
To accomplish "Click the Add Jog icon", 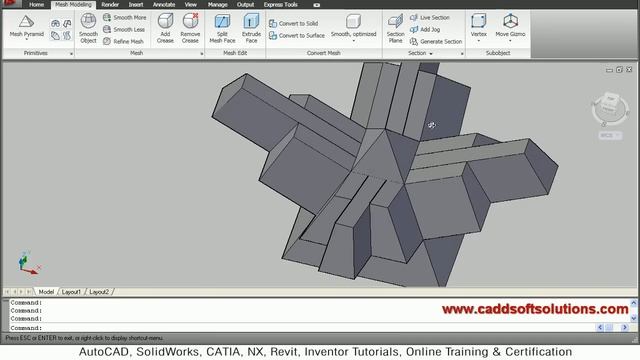I will (413, 29).
